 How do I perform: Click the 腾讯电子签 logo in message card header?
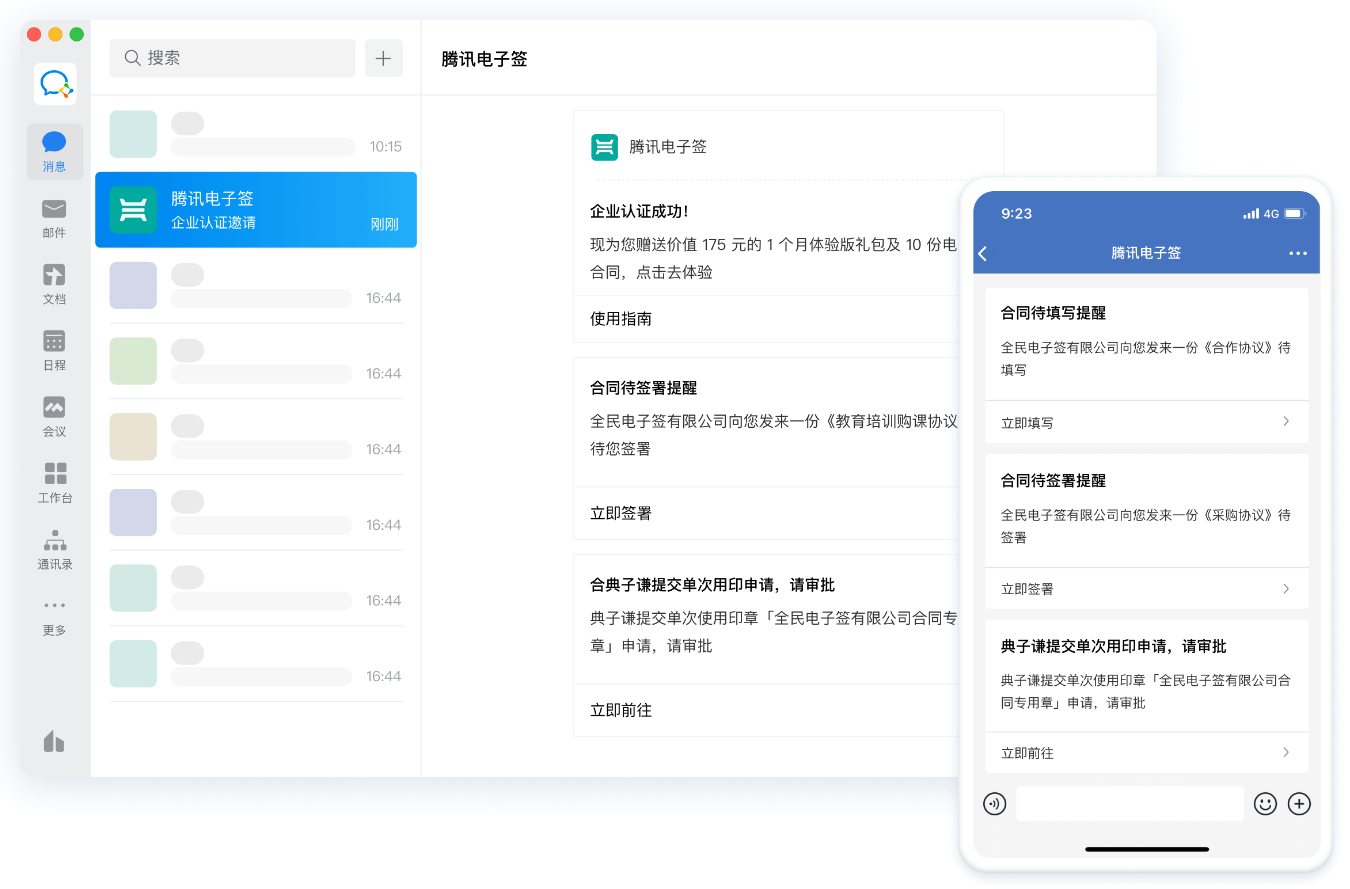click(x=604, y=147)
